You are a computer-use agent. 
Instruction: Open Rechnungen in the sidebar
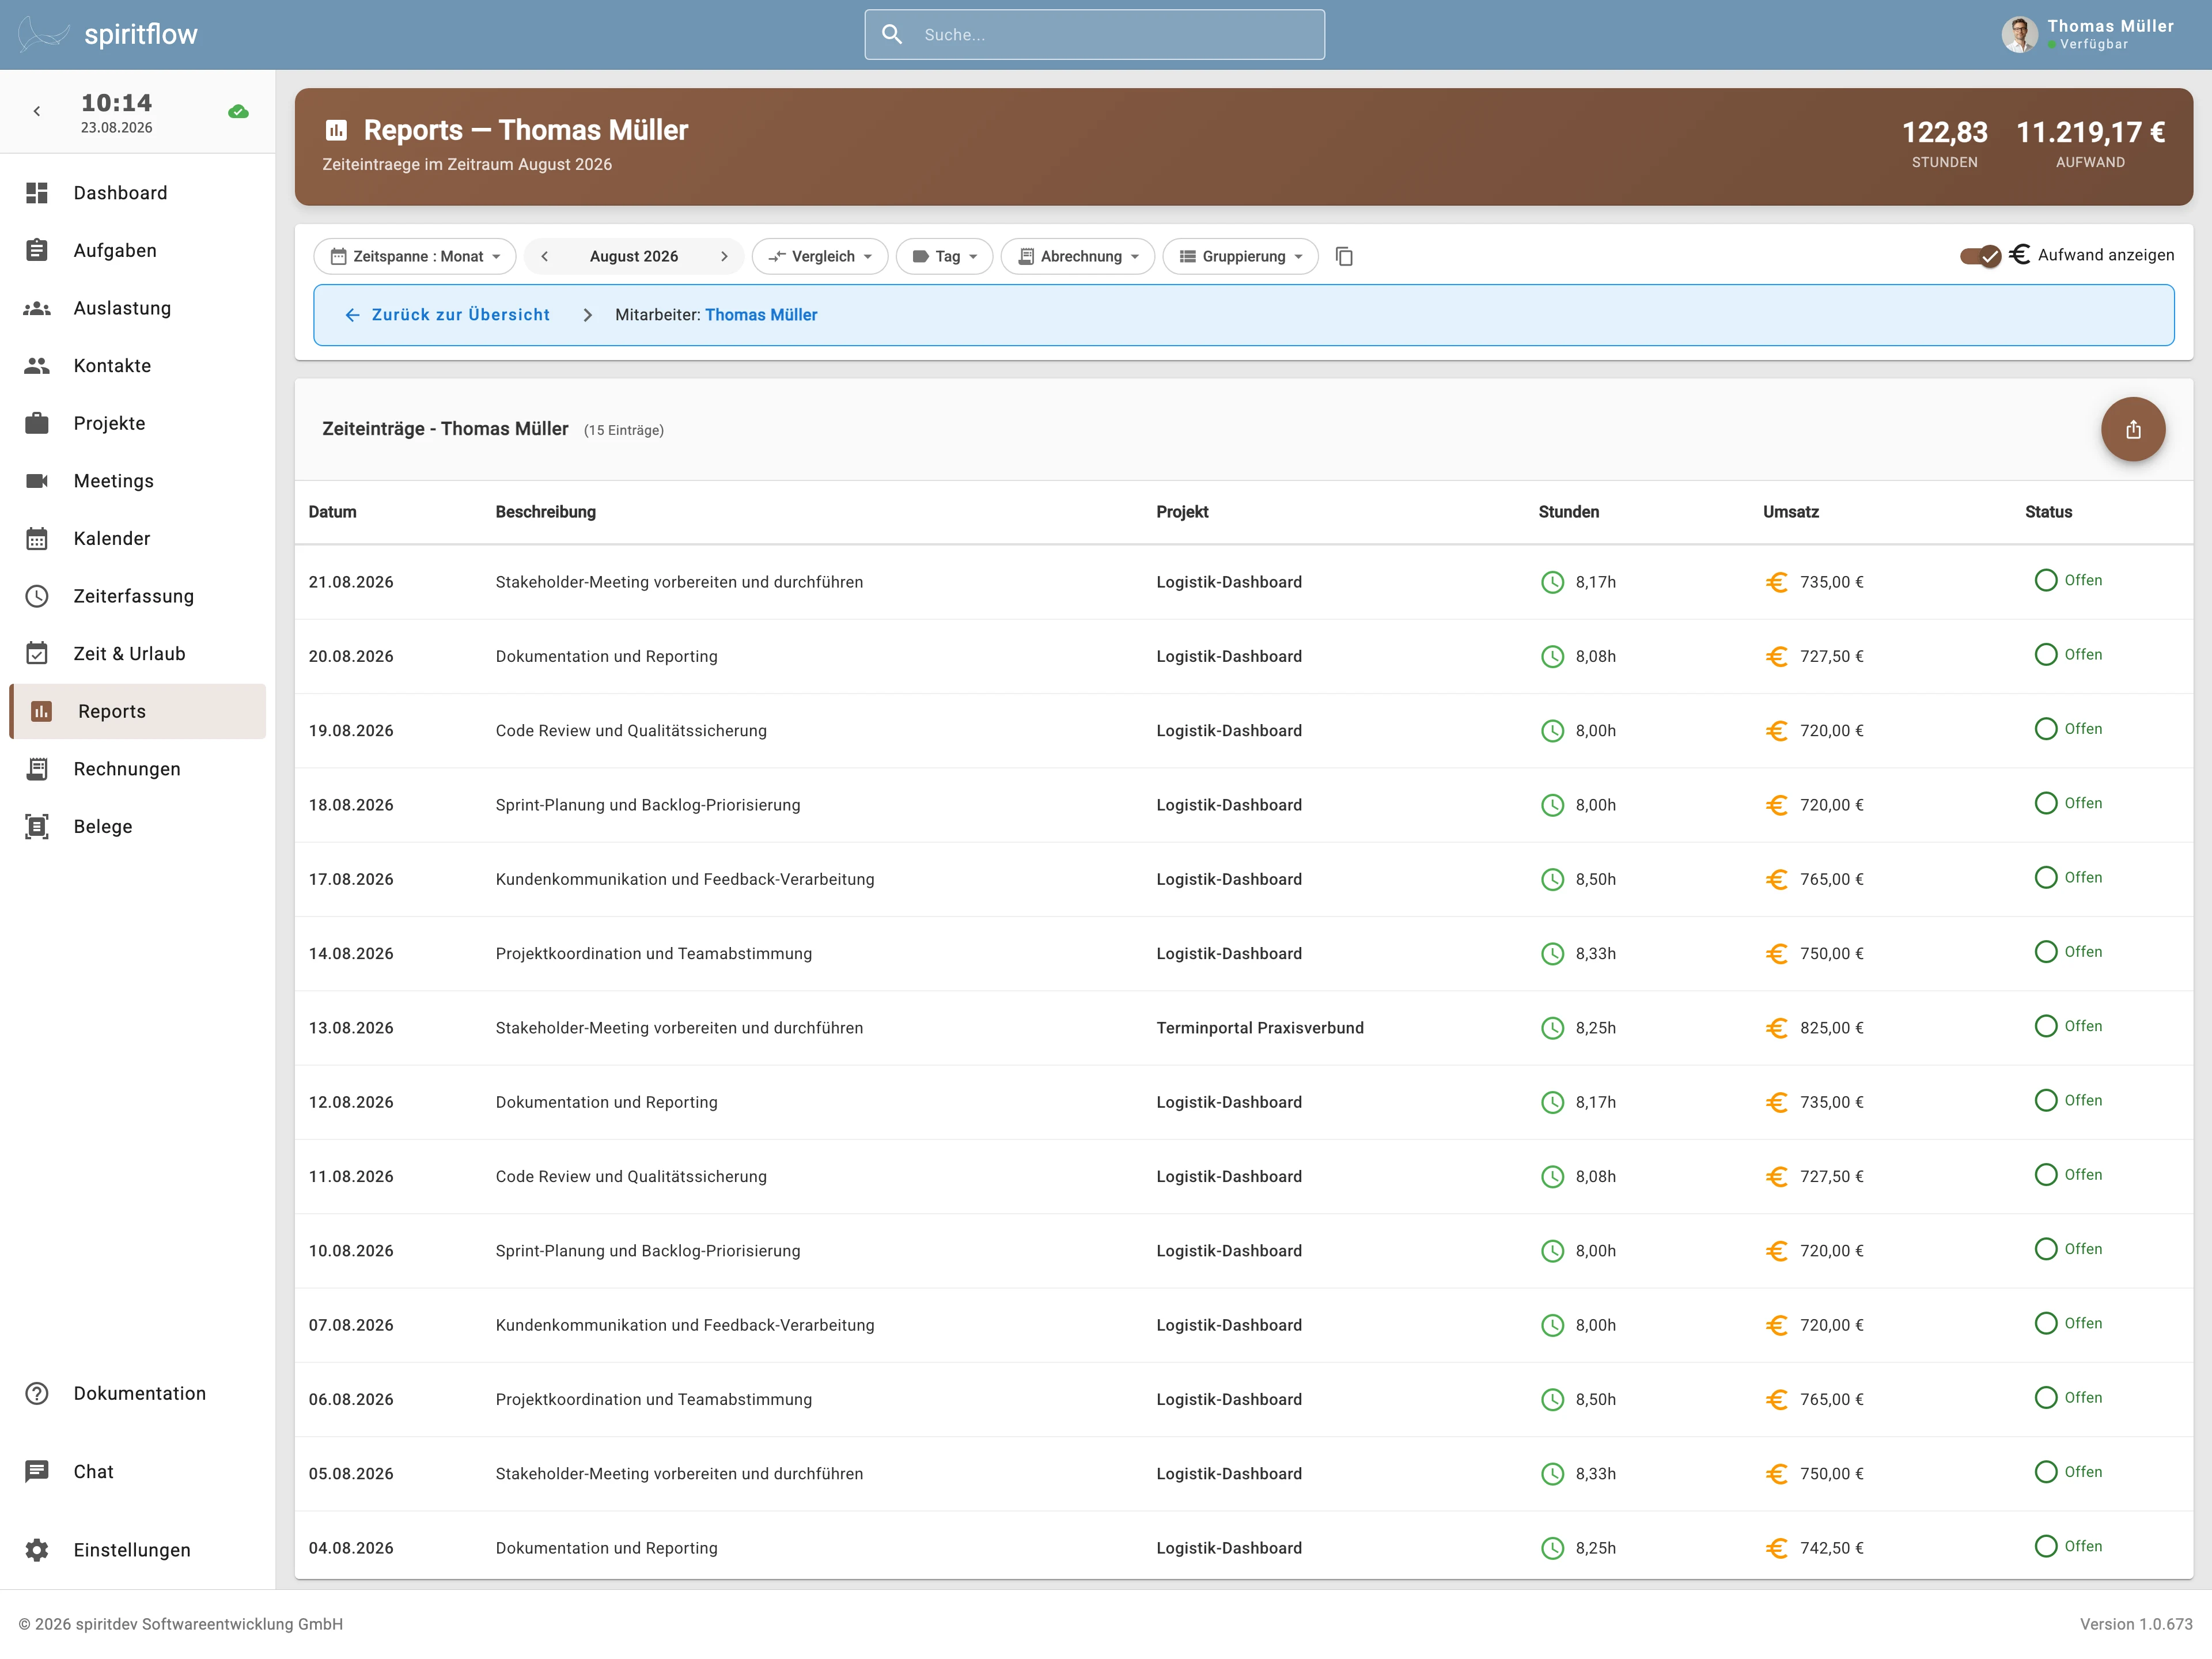click(x=138, y=769)
